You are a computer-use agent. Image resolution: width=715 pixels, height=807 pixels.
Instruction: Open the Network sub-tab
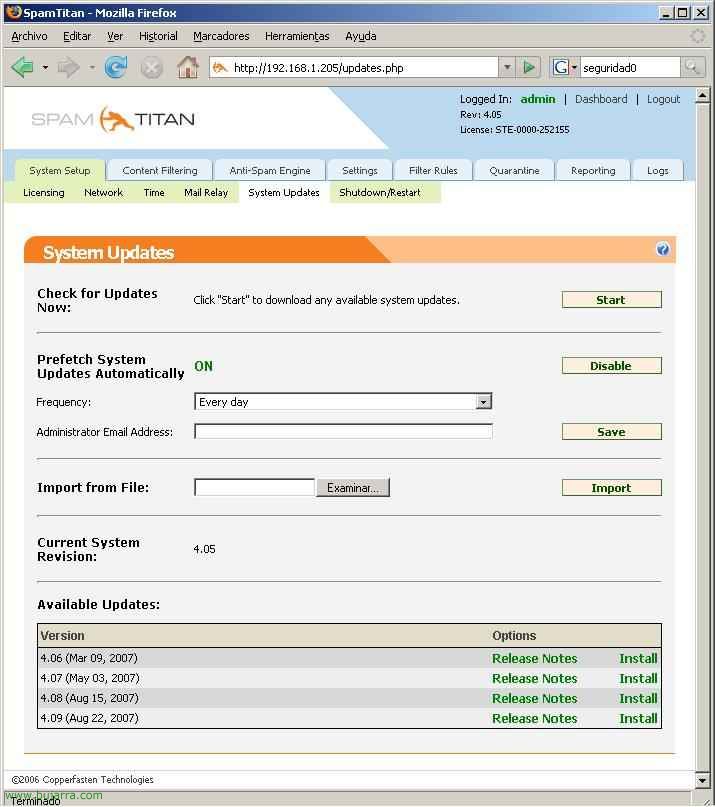click(x=103, y=192)
